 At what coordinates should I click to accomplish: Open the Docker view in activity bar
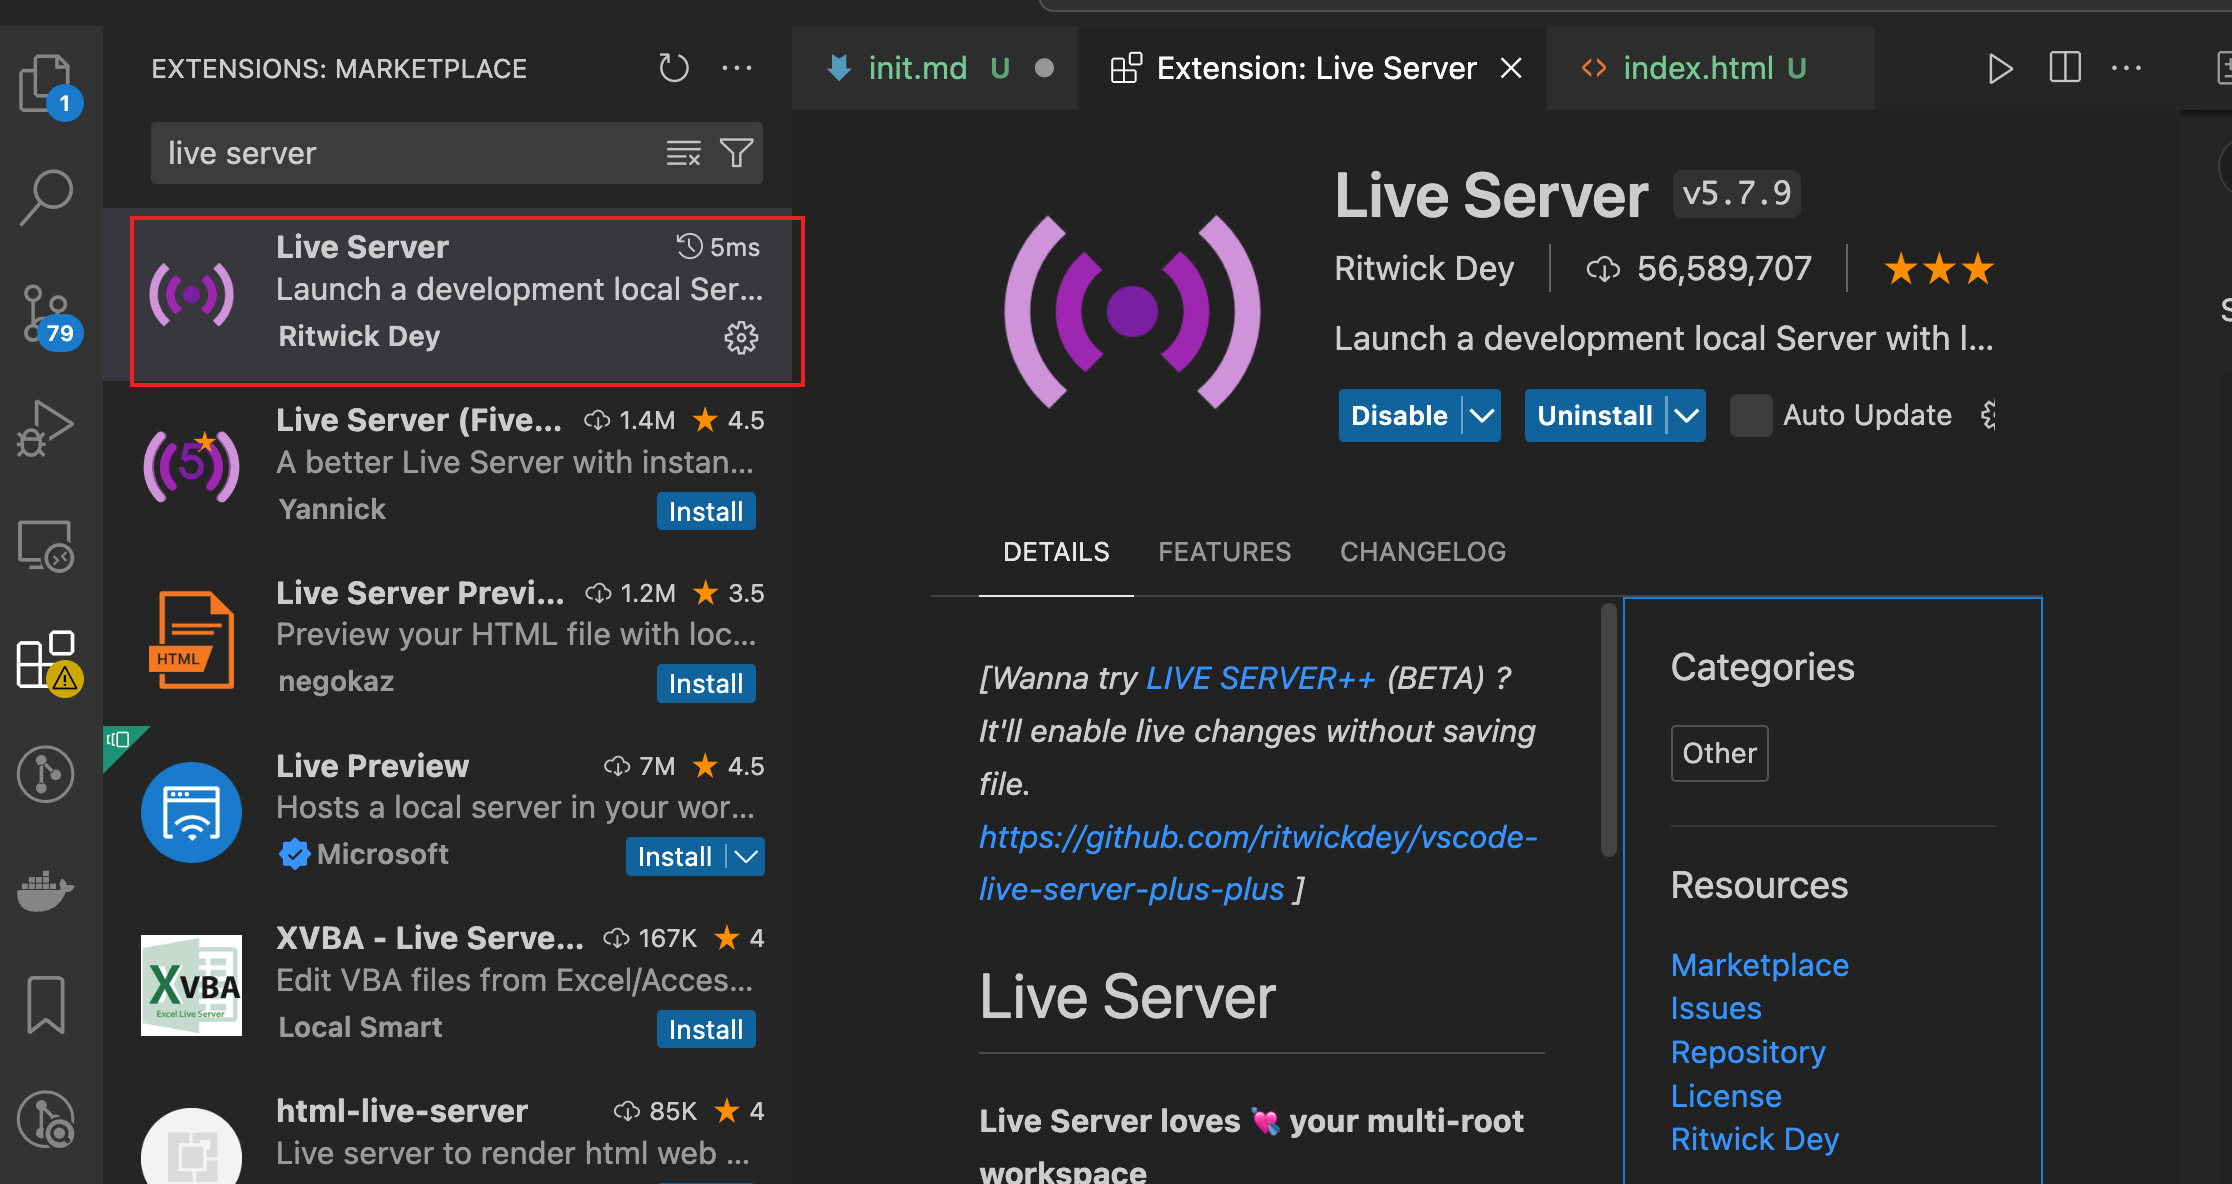tap(46, 890)
